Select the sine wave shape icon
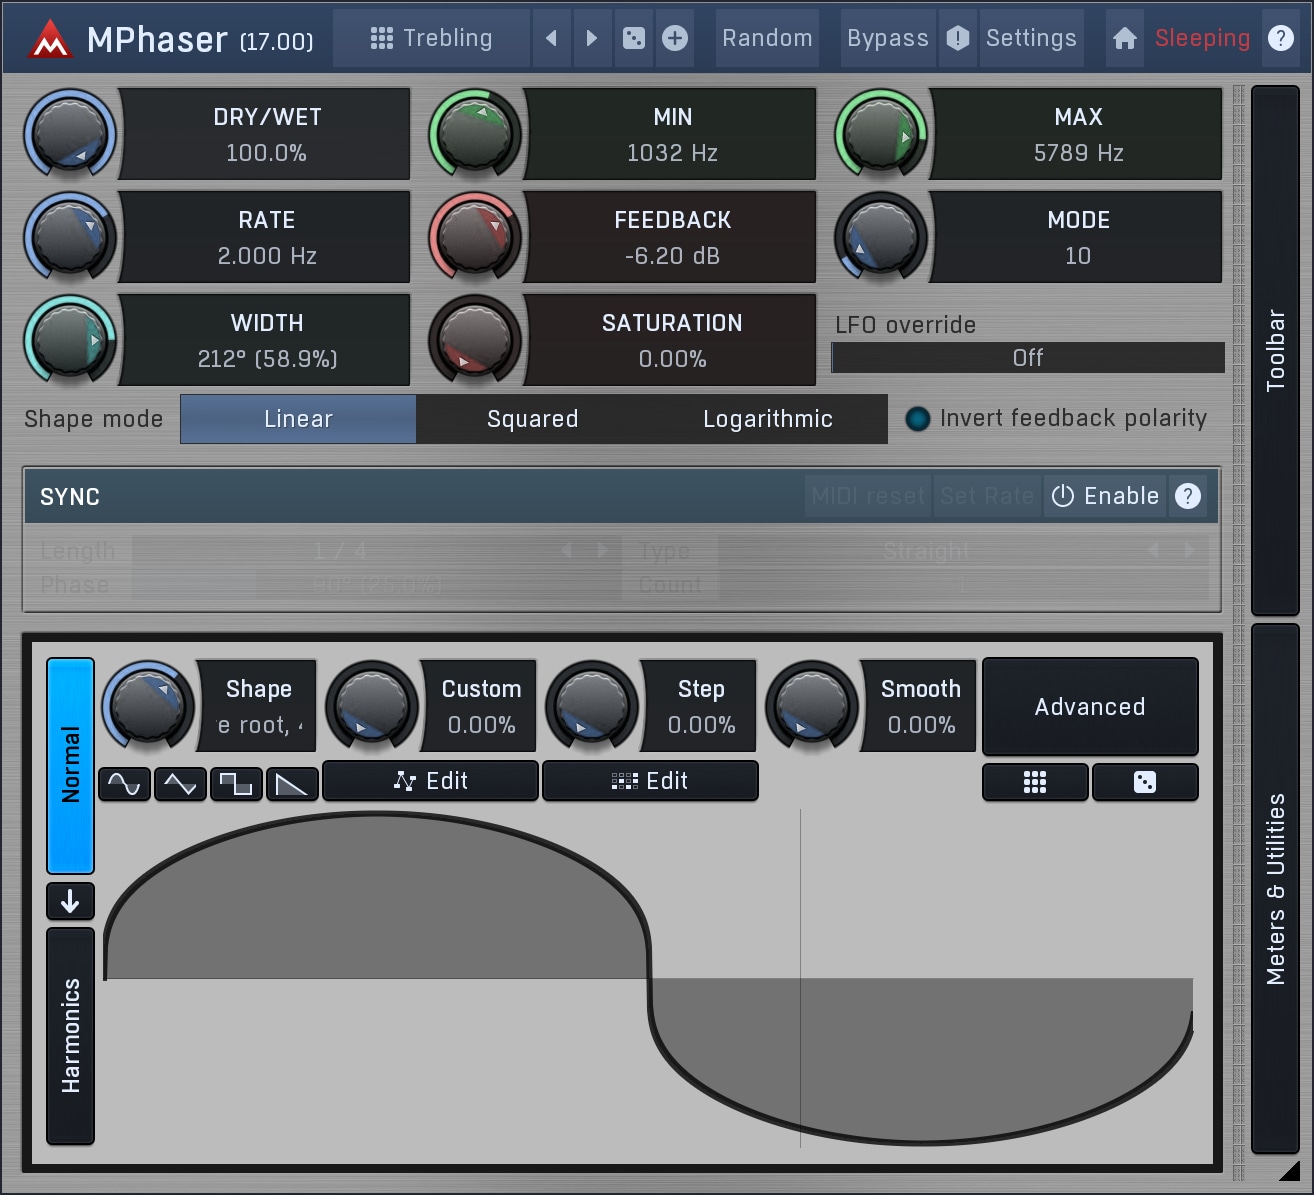 124,784
